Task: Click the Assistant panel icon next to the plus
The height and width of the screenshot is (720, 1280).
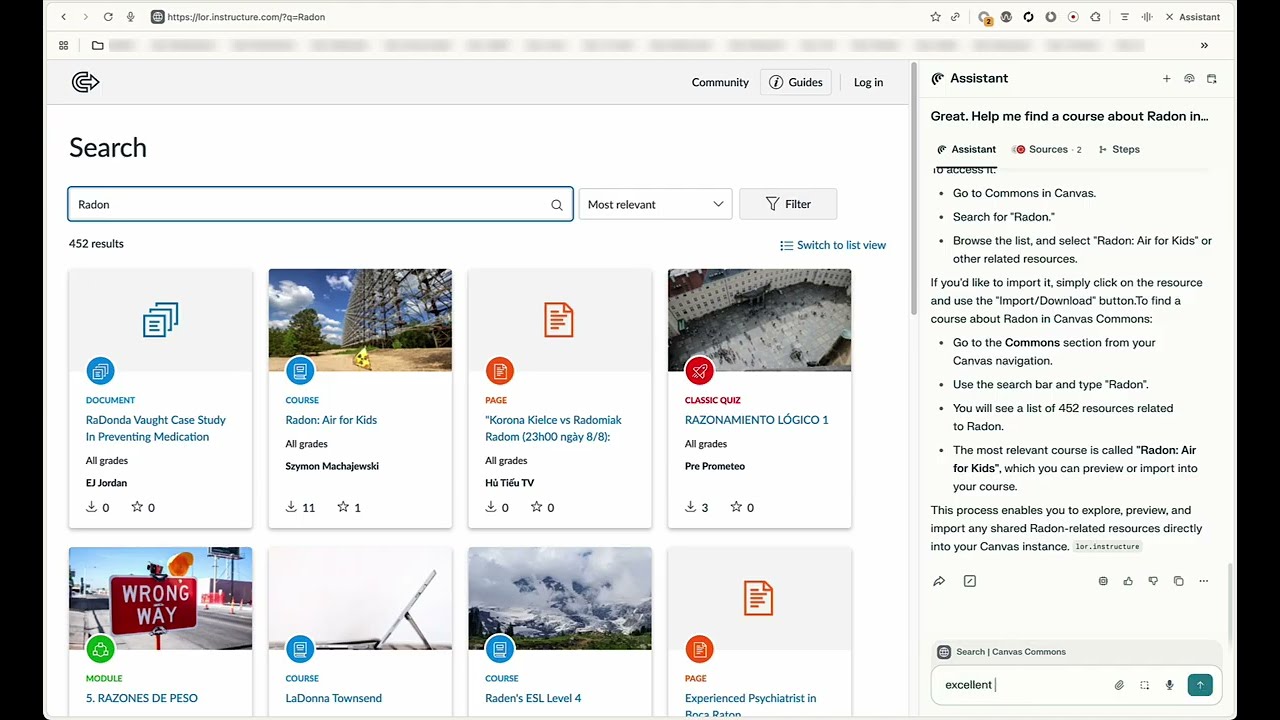Action: (x=1189, y=78)
